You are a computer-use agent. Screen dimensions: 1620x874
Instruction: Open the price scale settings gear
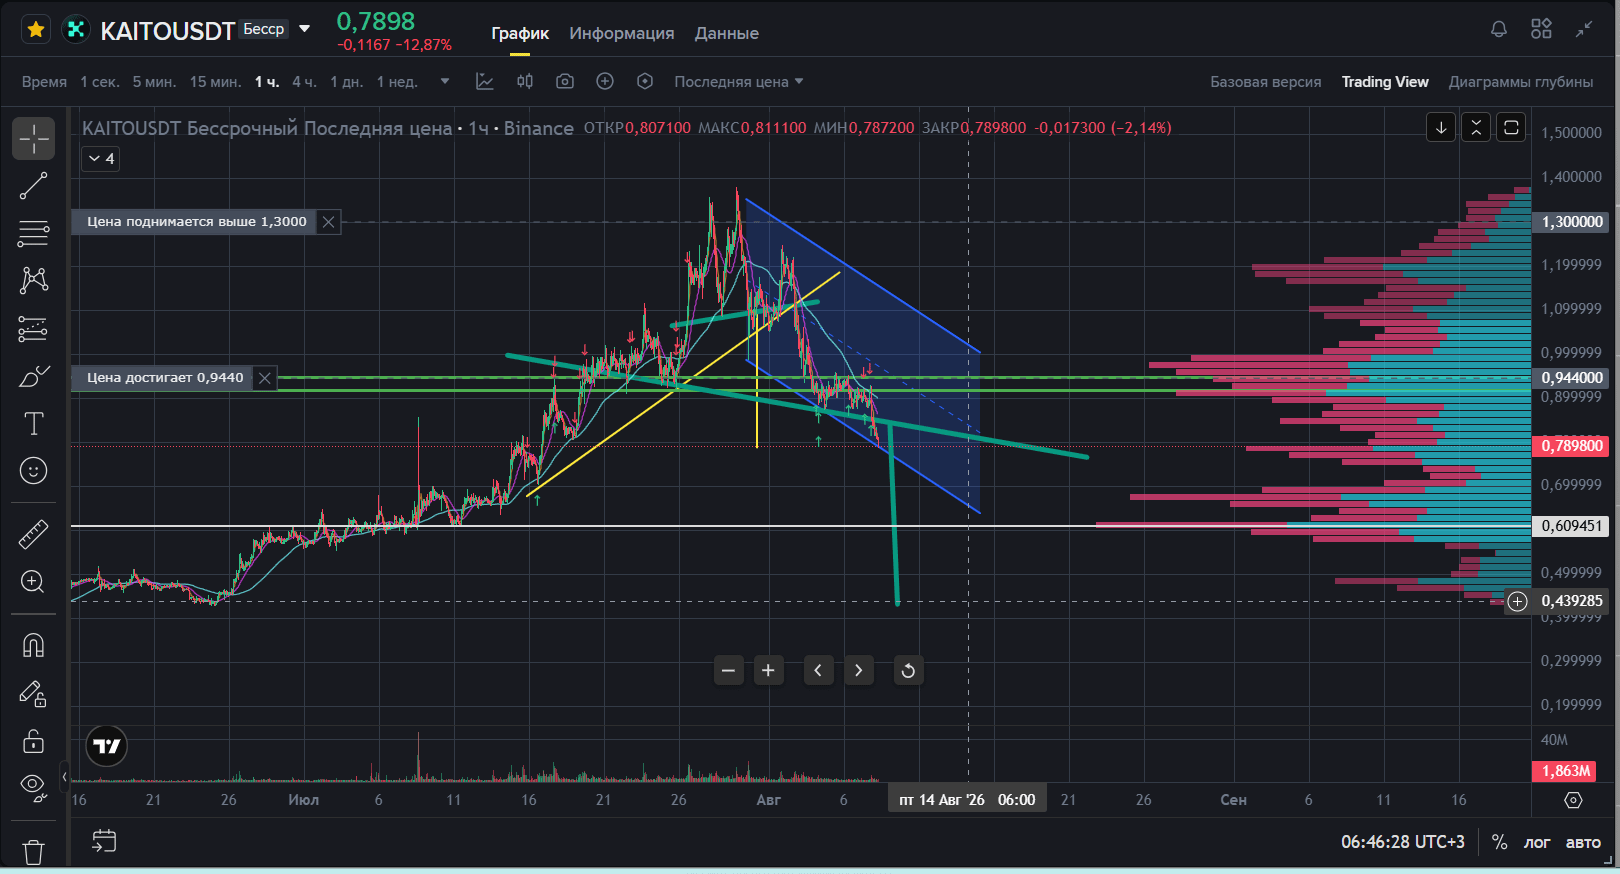point(1573,800)
